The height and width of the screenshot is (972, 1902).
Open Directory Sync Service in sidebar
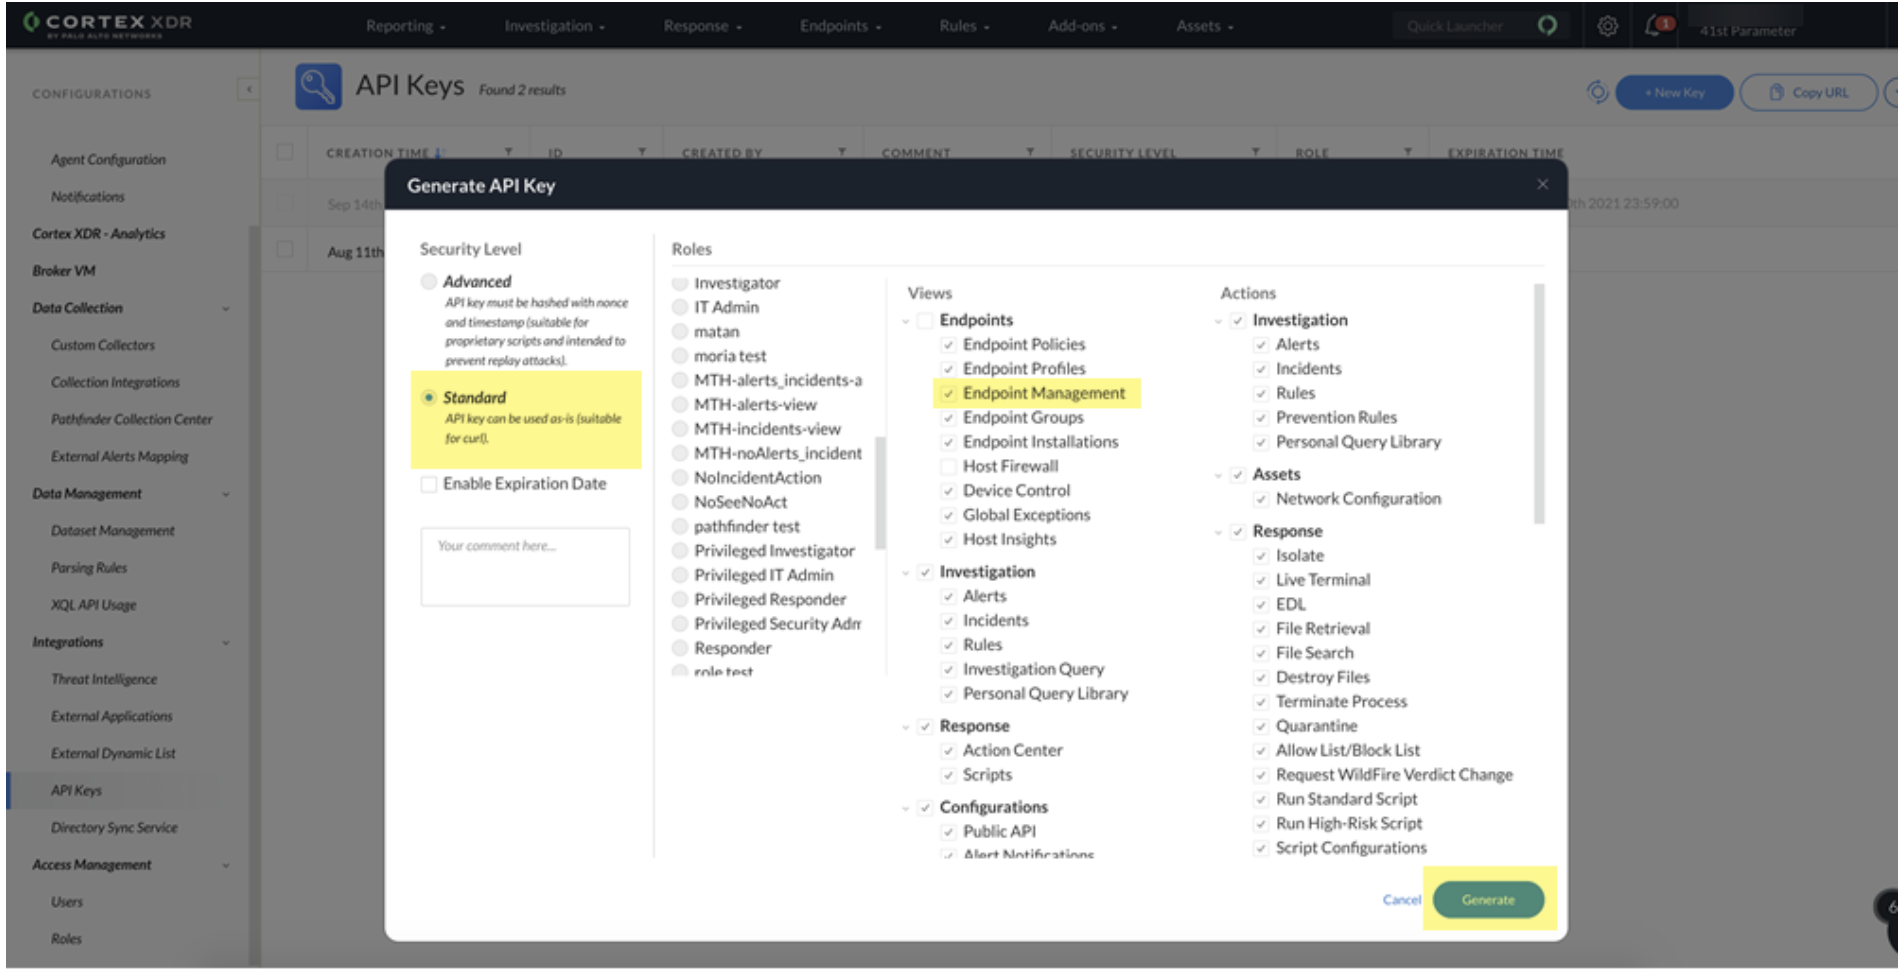click(114, 828)
